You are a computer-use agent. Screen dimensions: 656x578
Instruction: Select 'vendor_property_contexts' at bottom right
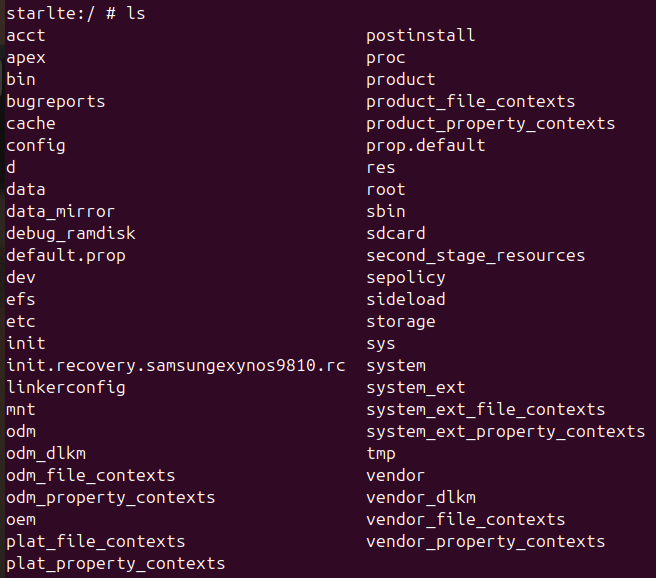pyautogui.click(x=485, y=542)
